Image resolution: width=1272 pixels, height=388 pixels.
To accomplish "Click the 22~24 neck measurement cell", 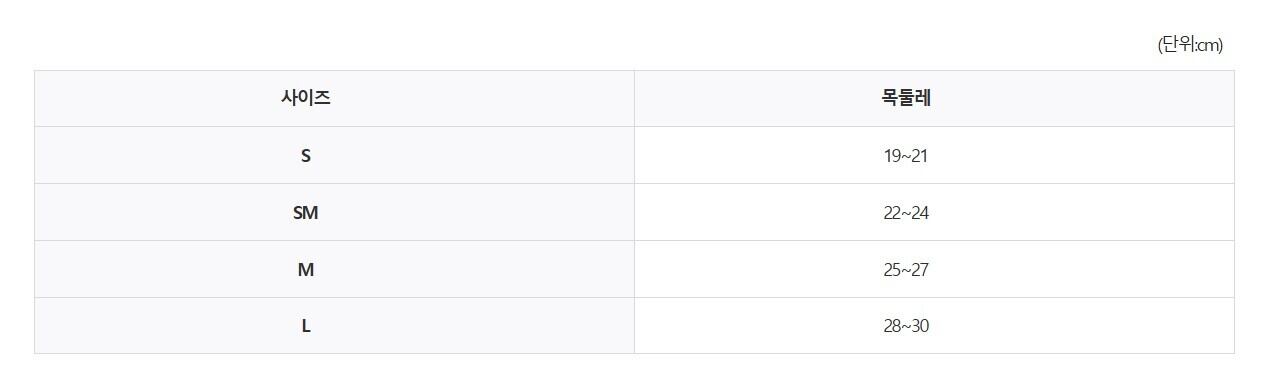I will (x=934, y=212).
